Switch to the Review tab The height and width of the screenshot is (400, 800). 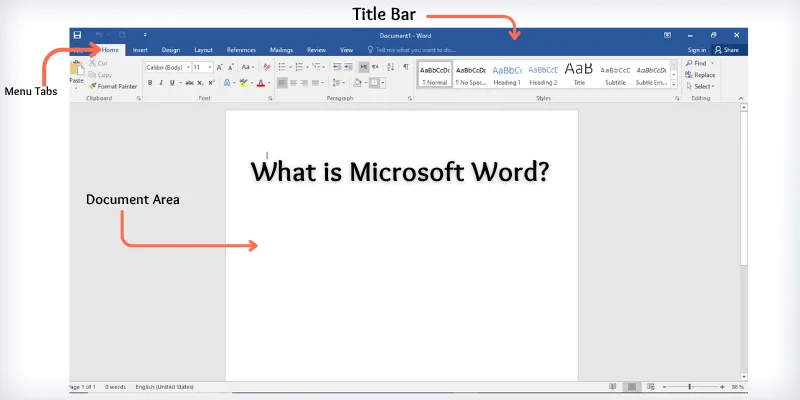pyautogui.click(x=316, y=50)
